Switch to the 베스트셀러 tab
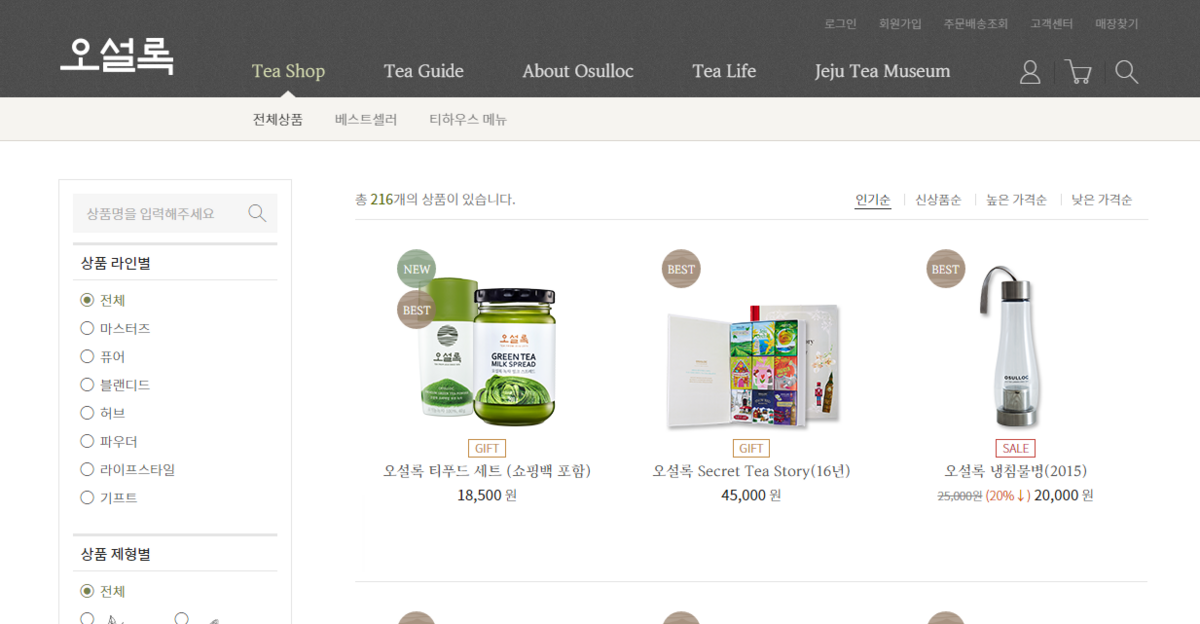The height and width of the screenshot is (624, 1200). 366,119
